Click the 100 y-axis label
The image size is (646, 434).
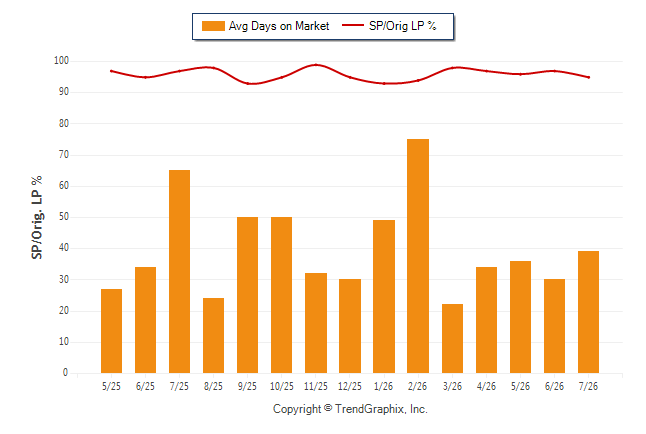click(61, 61)
